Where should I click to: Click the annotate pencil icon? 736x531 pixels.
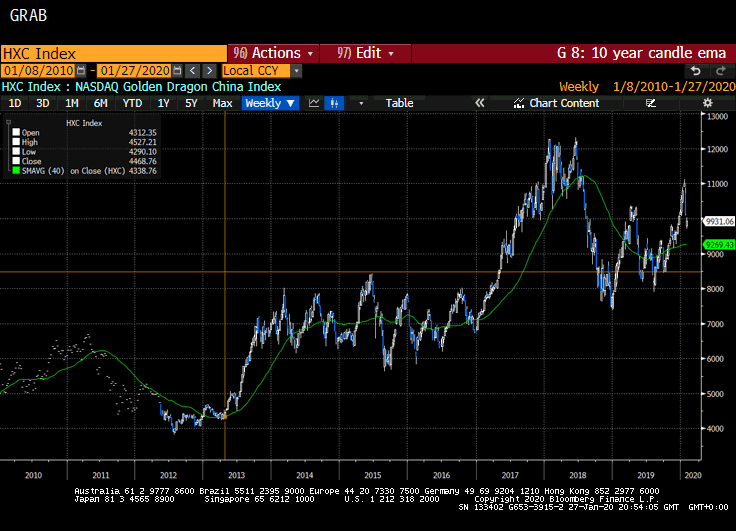click(651, 103)
